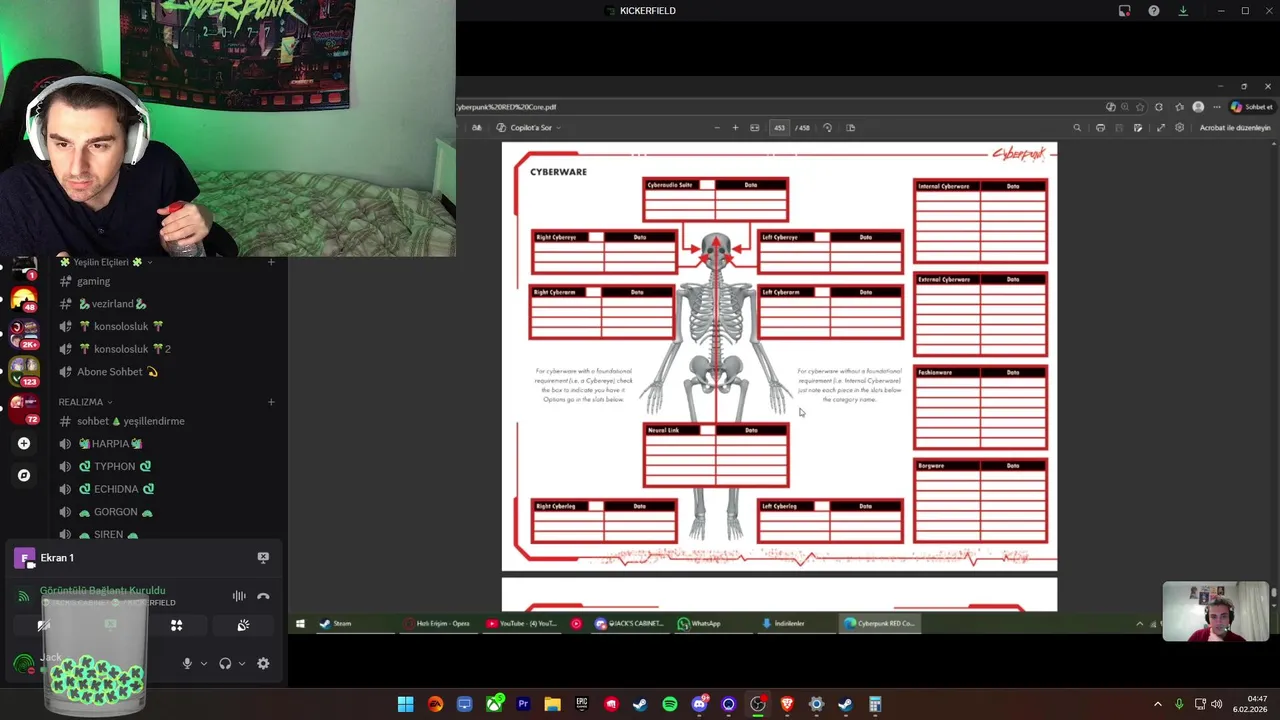Image resolution: width=1280 pixels, height=720 pixels.
Task: Open the Windows Start menu
Action: (405, 704)
